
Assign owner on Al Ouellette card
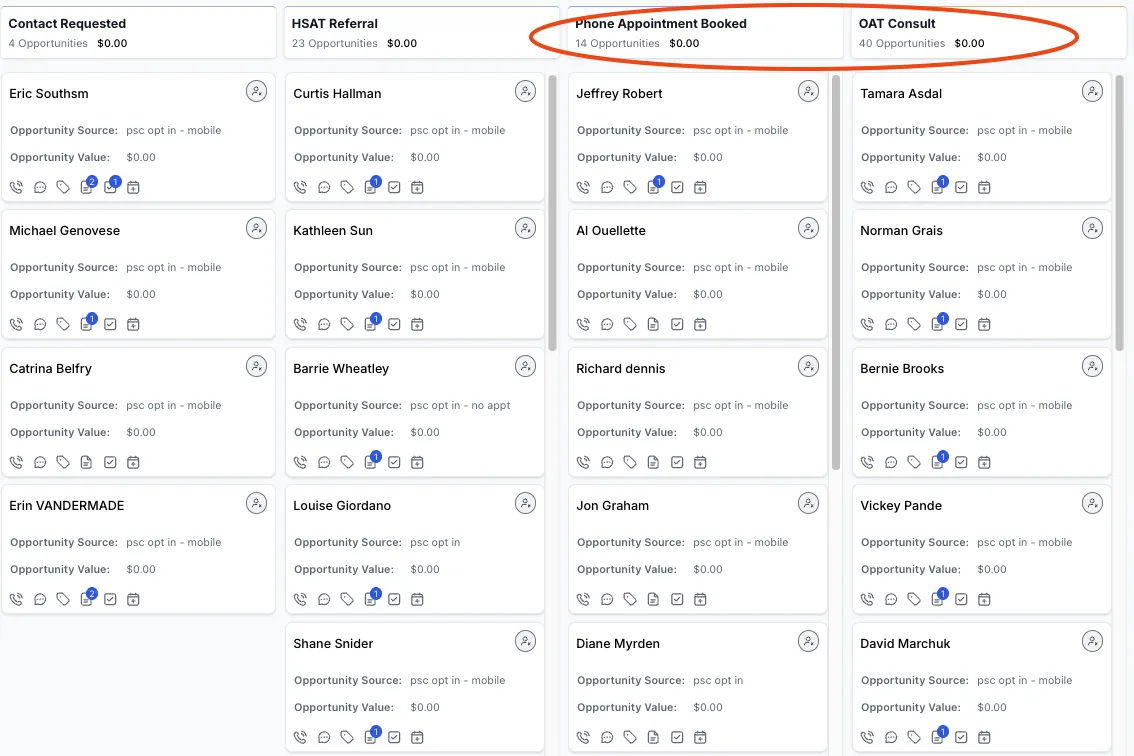click(808, 229)
